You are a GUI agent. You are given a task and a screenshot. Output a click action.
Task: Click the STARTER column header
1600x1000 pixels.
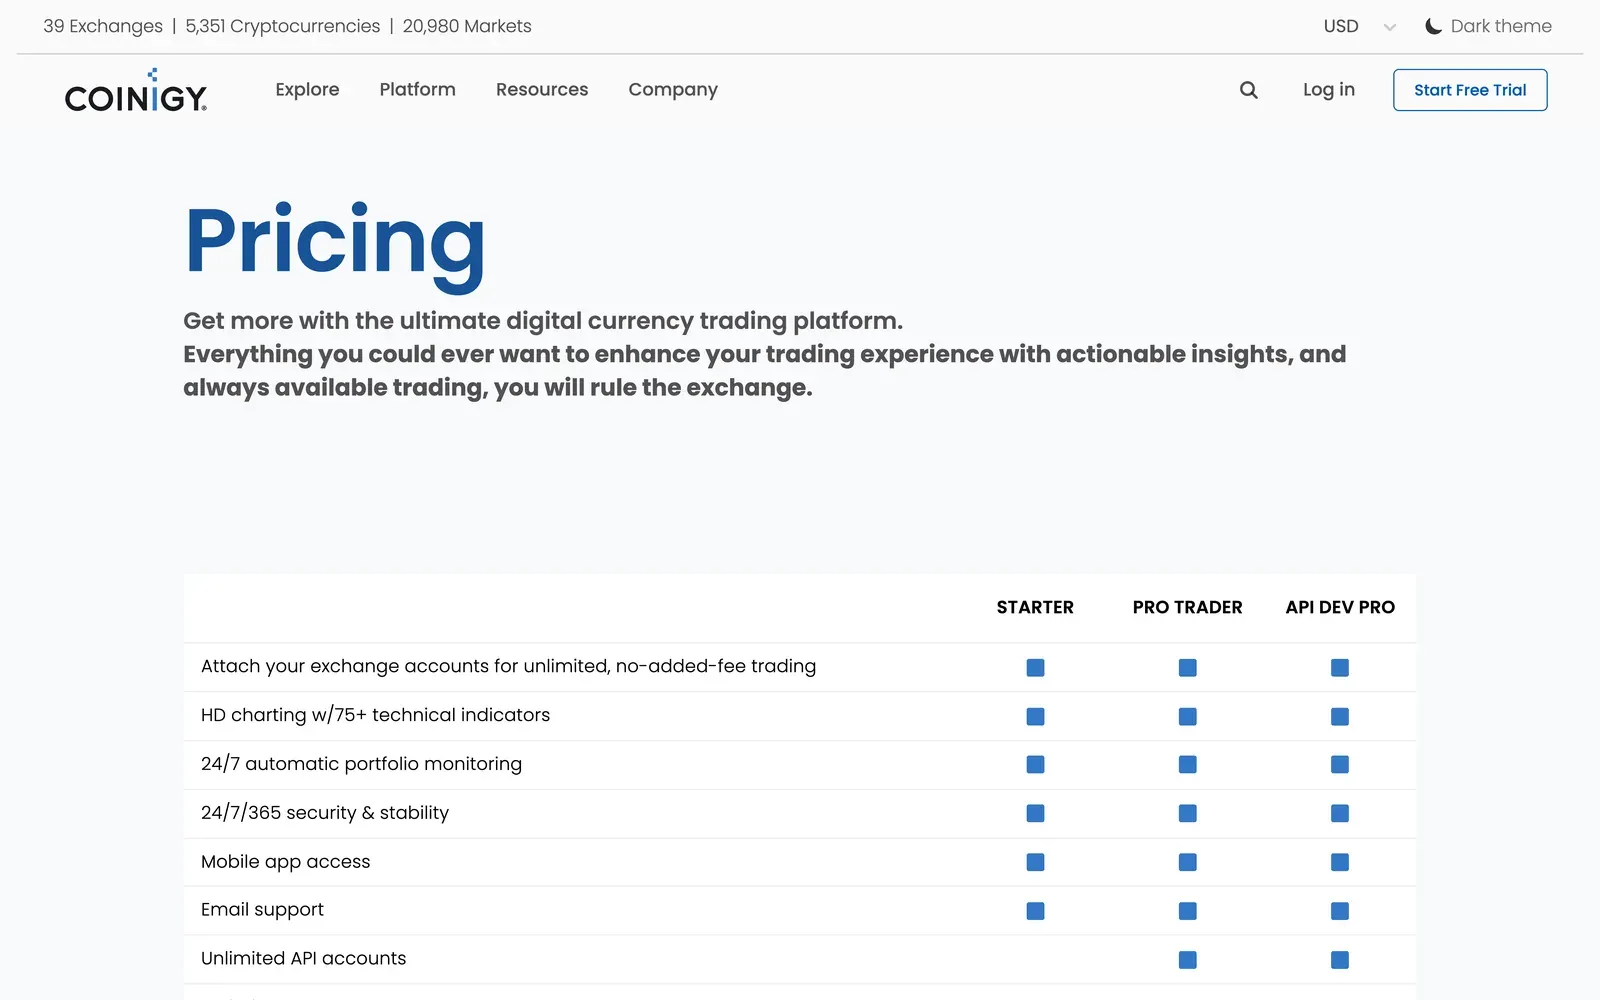[1035, 607]
